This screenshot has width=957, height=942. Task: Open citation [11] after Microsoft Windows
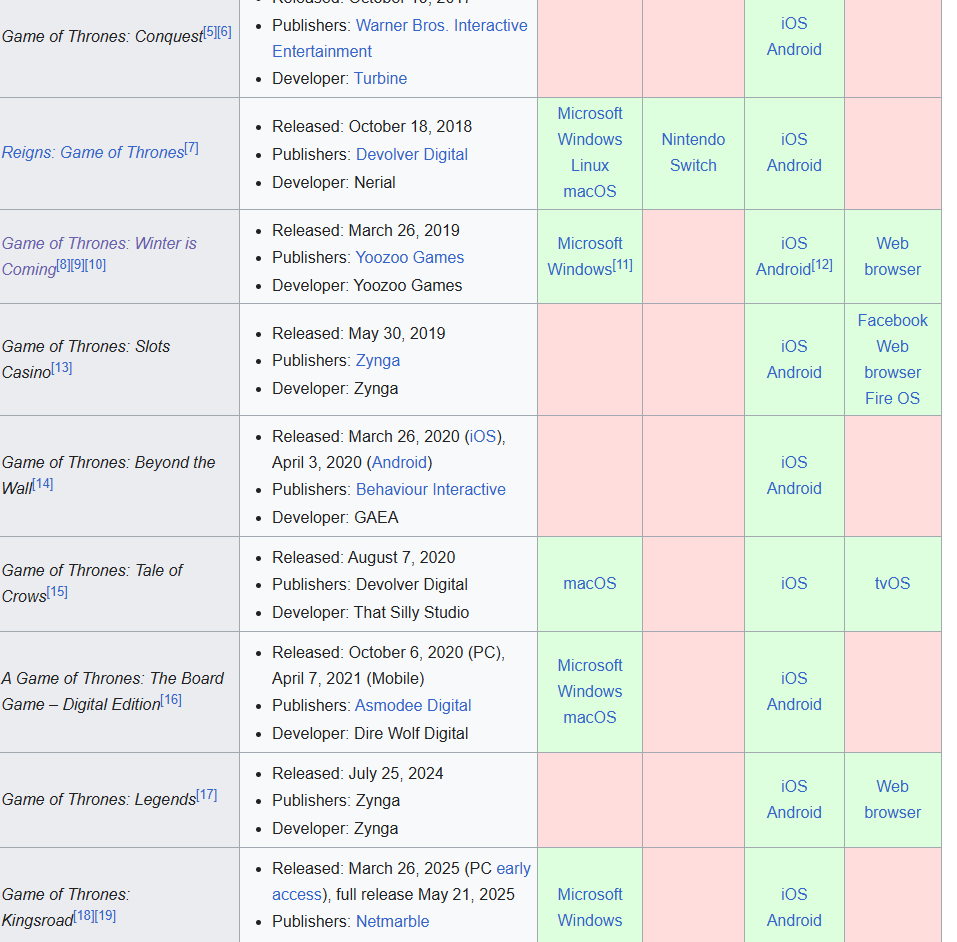point(623,265)
